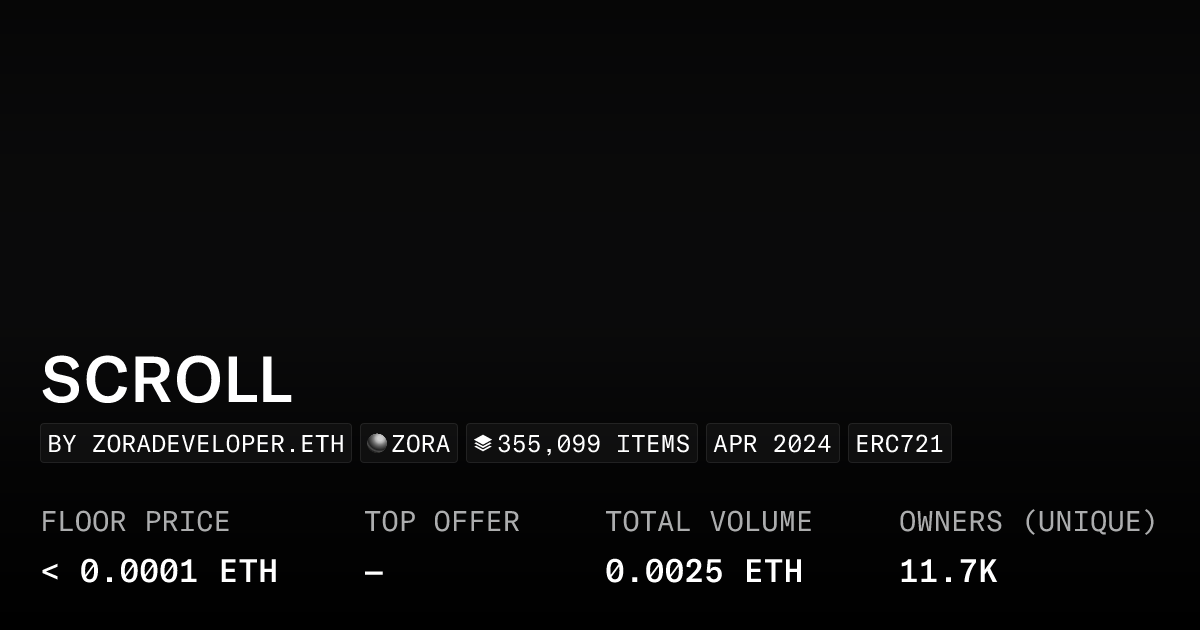
Task: Click the dash under Top Offer
Action: 374,573
